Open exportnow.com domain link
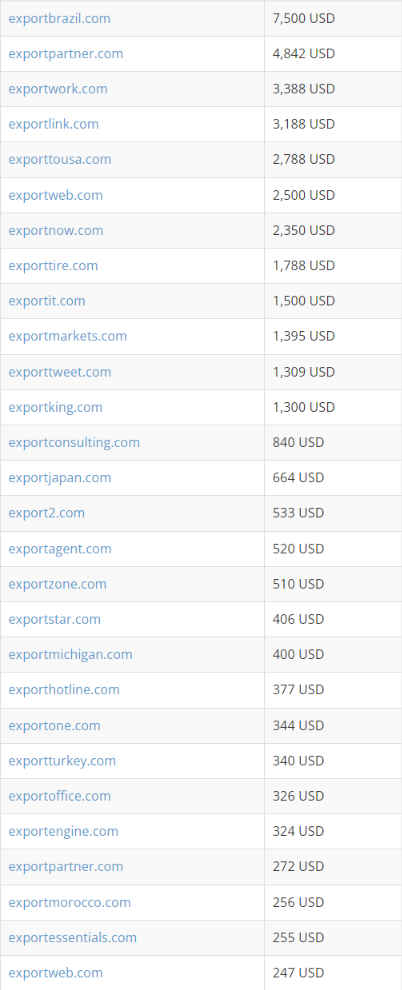Viewport: 402px width, 990px height. [56, 230]
